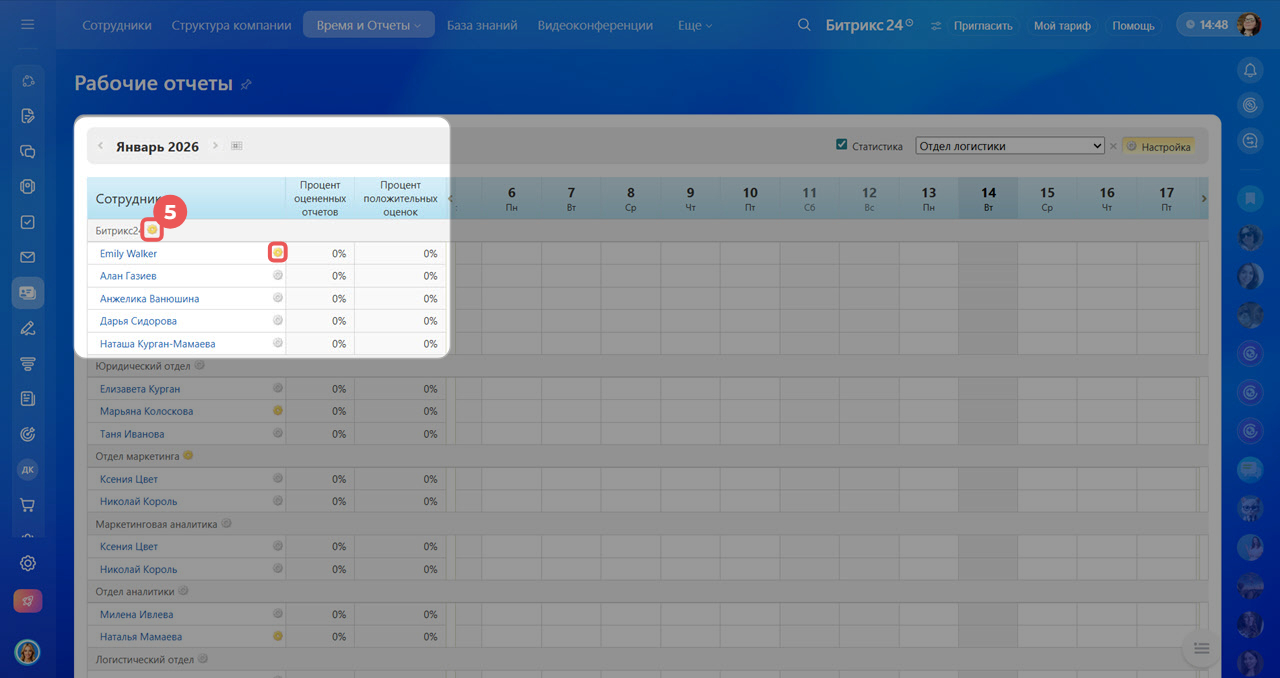Open the Отдел логистики department dropdown
The image size is (1280, 678).
(1009, 146)
